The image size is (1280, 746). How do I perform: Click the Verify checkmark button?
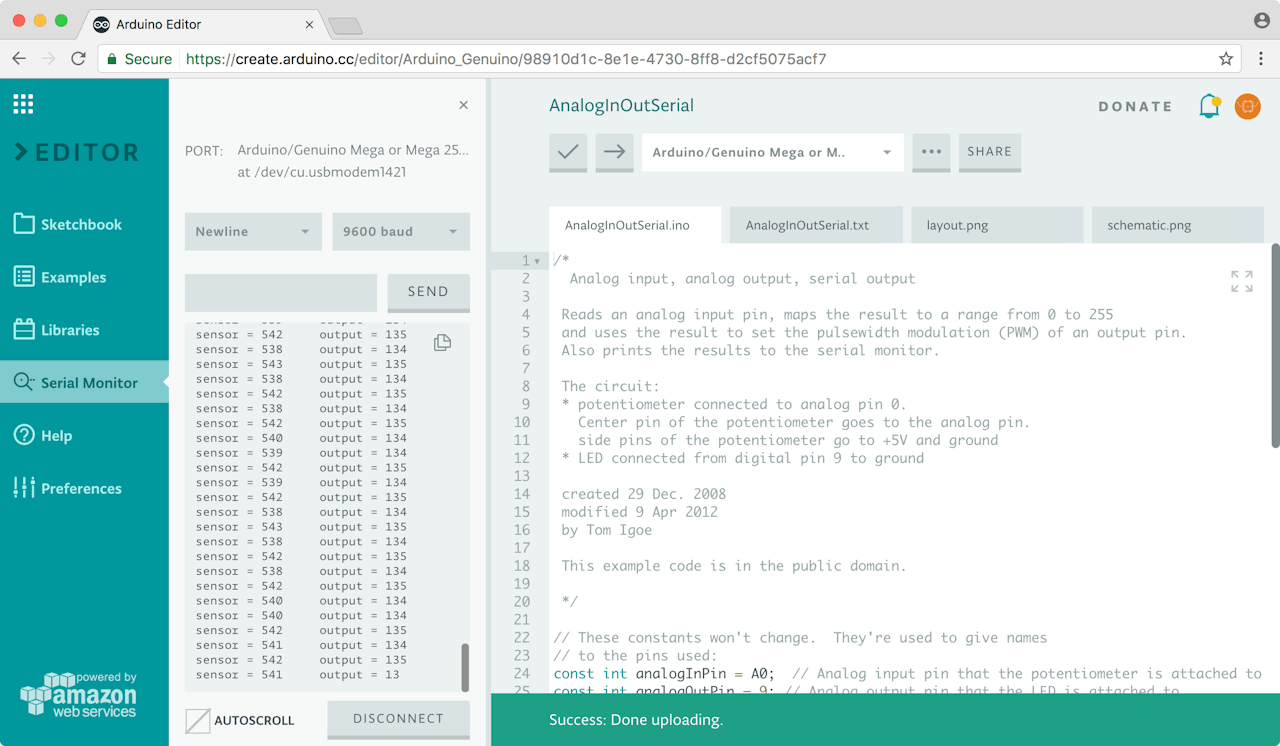(x=568, y=152)
